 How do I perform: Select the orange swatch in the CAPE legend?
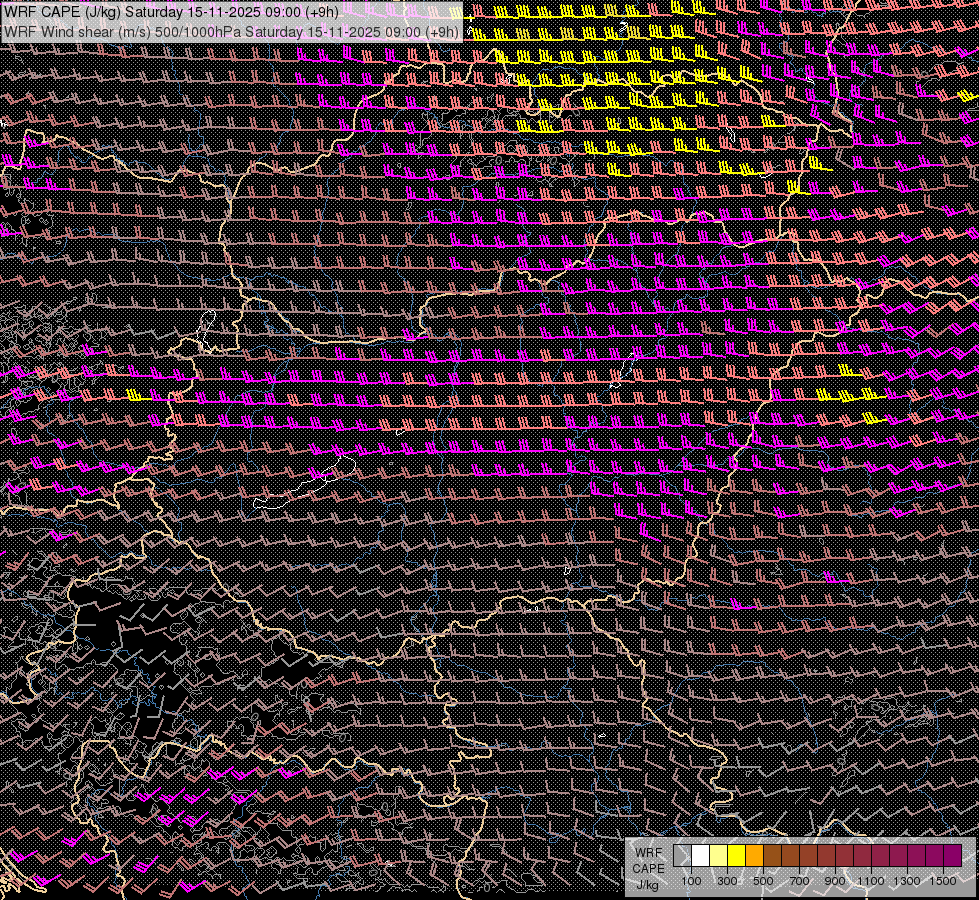point(754,856)
